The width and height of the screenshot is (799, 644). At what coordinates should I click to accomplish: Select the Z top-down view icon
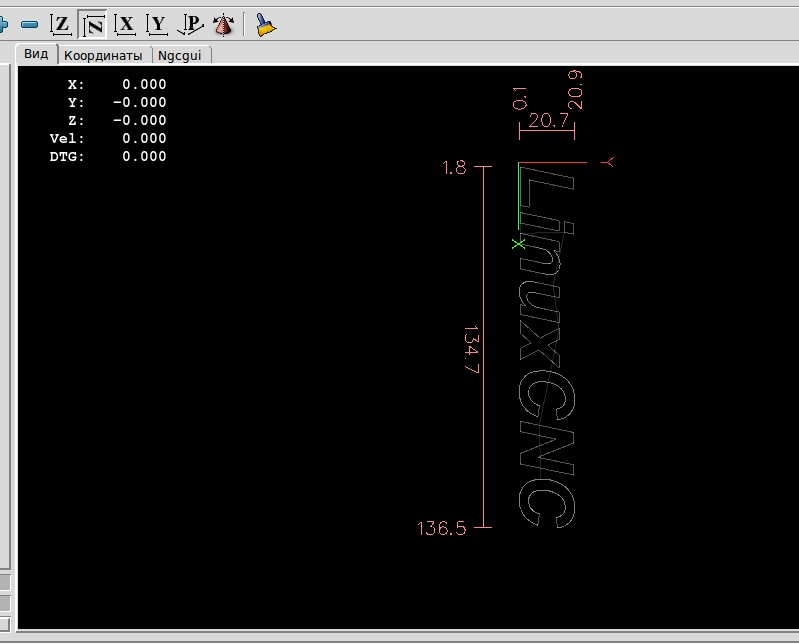point(61,24)
